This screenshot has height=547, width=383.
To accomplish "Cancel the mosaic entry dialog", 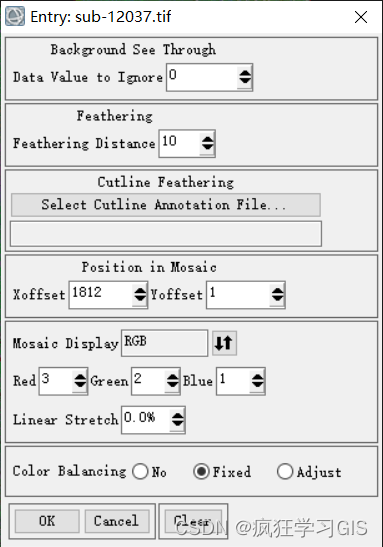I will [x=117, y=521].
